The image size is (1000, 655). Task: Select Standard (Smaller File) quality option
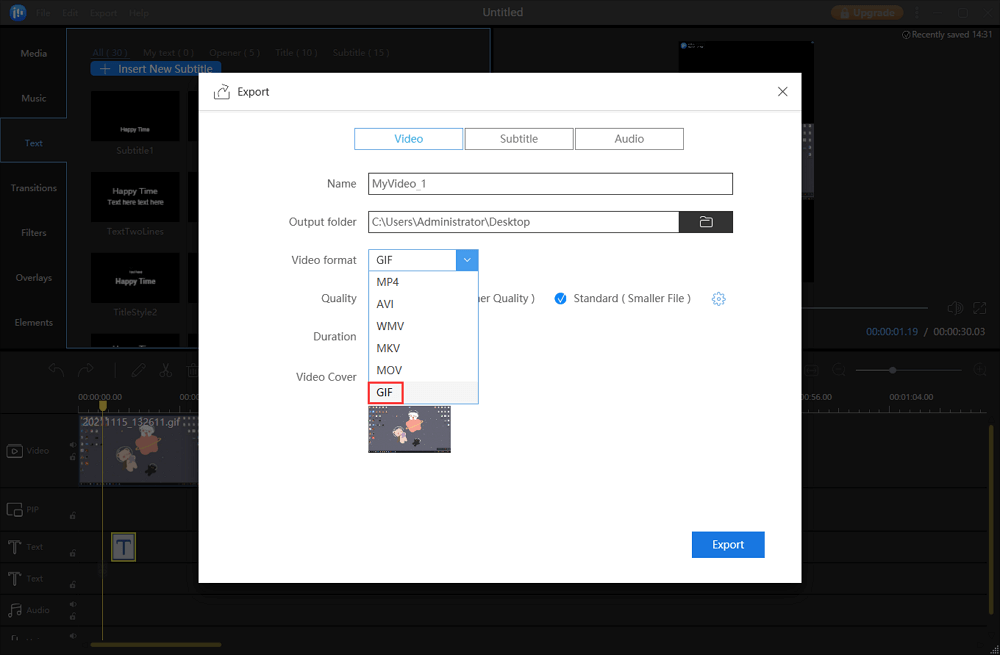click(622, 298)
